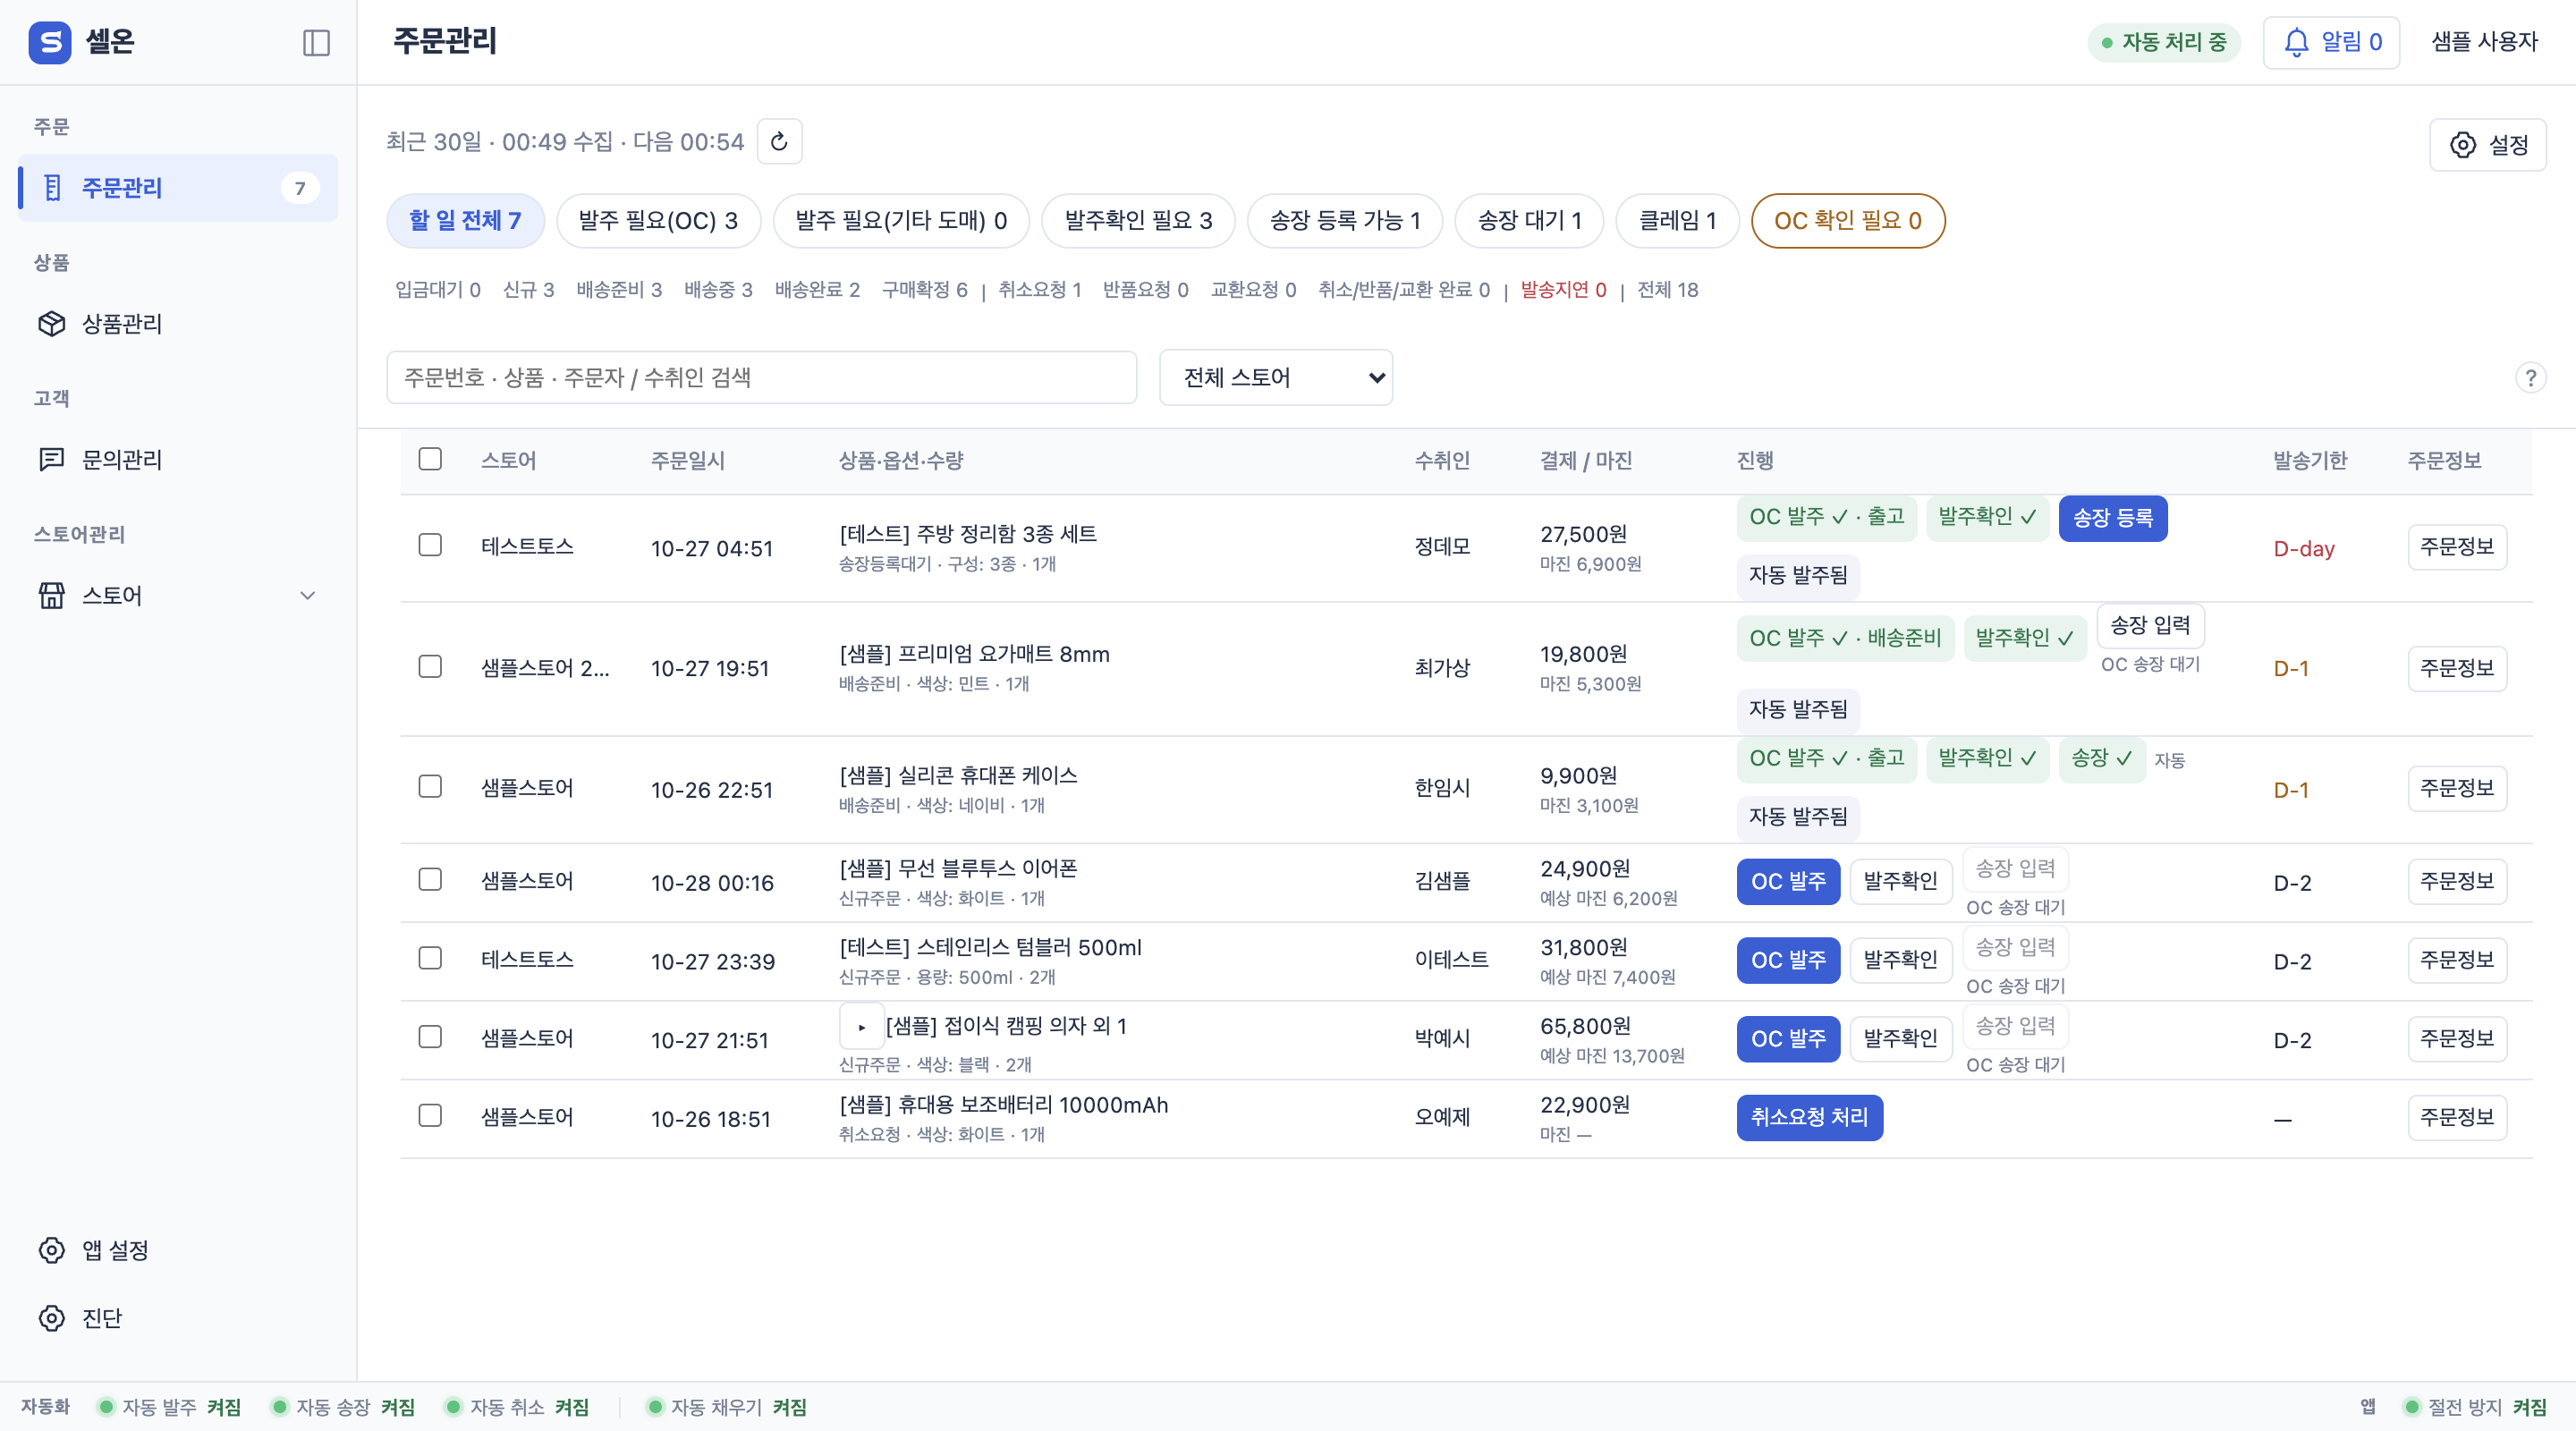Focus the order search input field

[x=761, y=377]
